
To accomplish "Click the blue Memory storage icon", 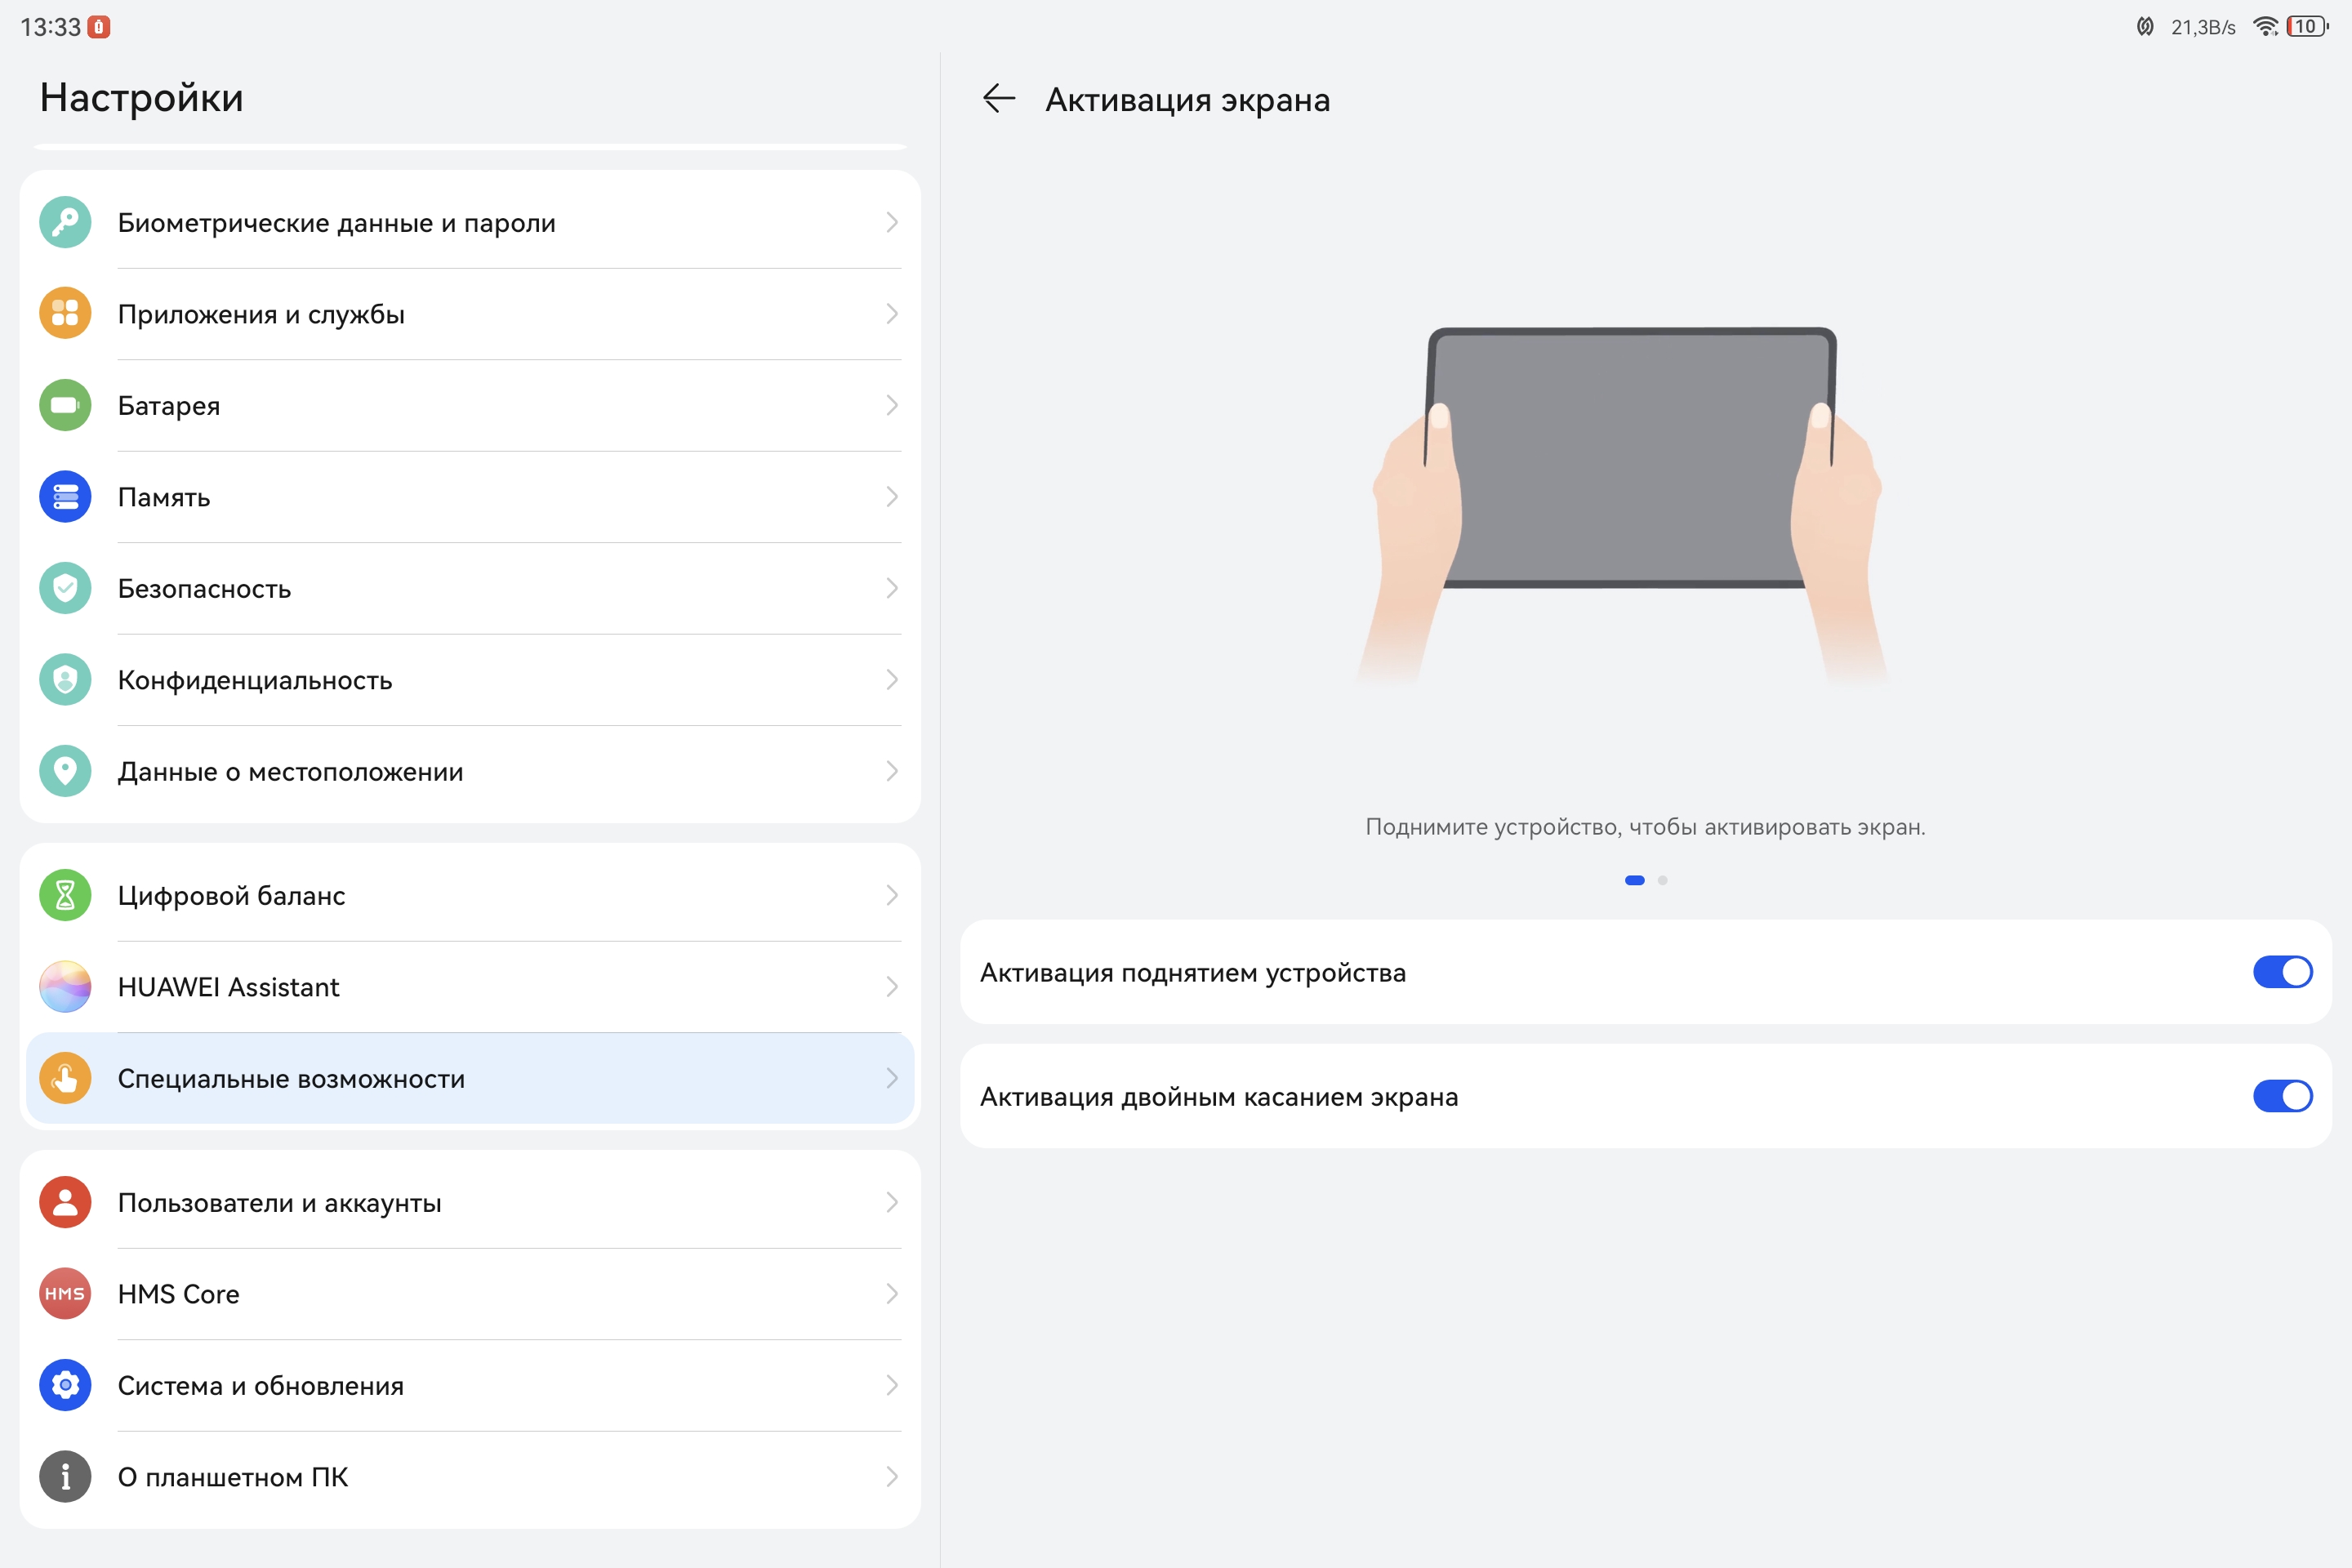I will (x=65, y=497).
